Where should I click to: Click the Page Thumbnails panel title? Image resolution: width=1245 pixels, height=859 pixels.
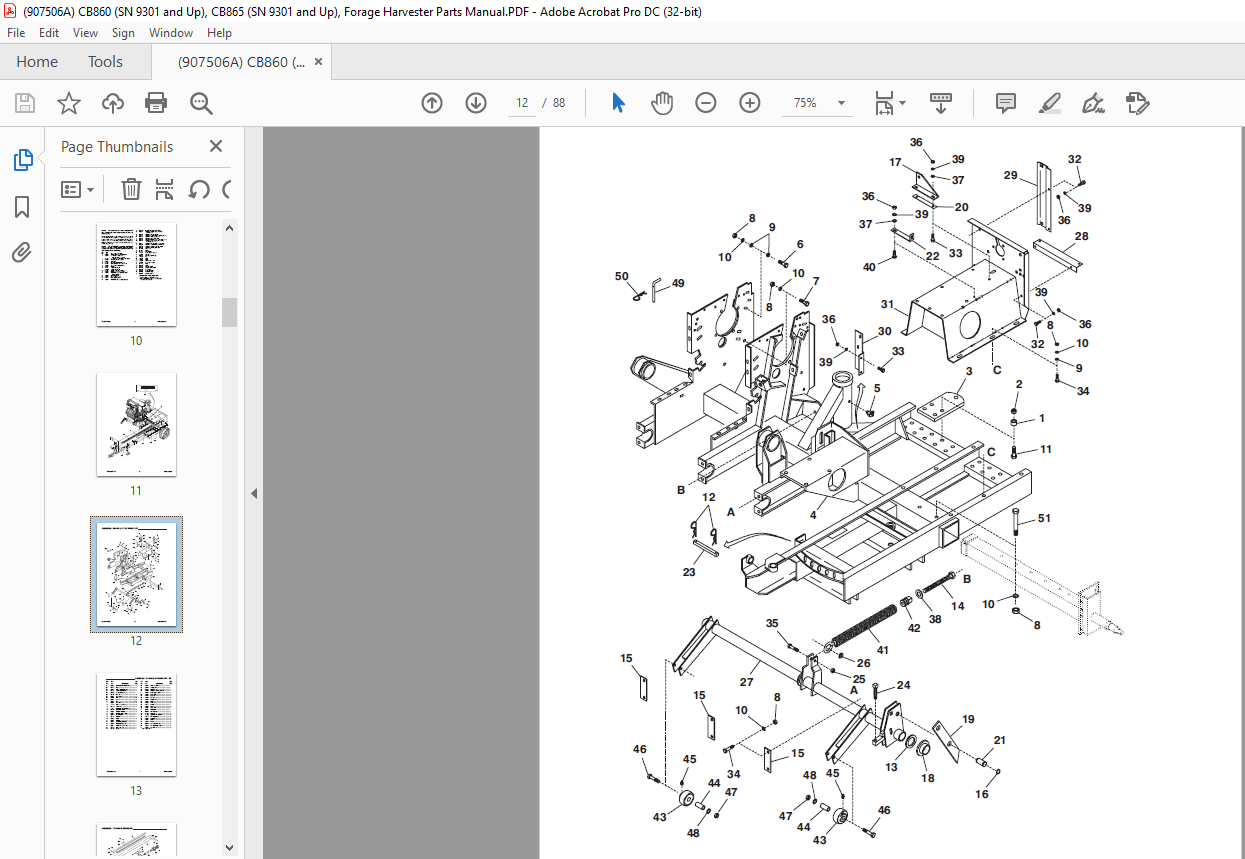[117, 146]
